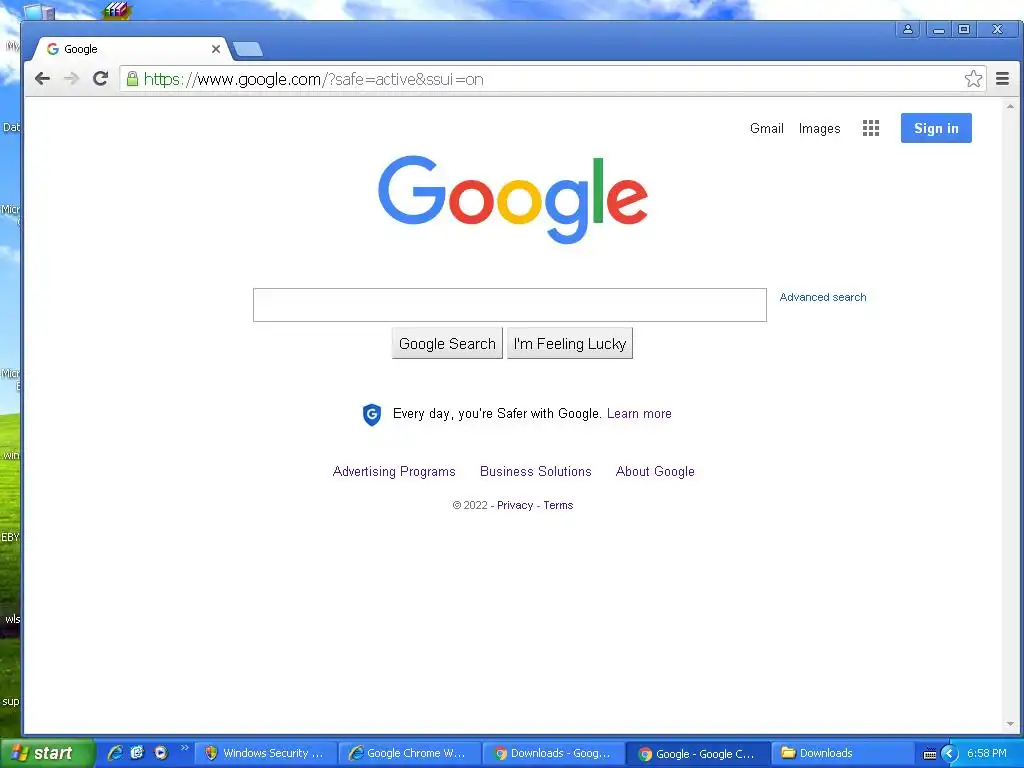Open the Chrome hamburger menu
The image size is (1024, 768).
click(1002, 79)
